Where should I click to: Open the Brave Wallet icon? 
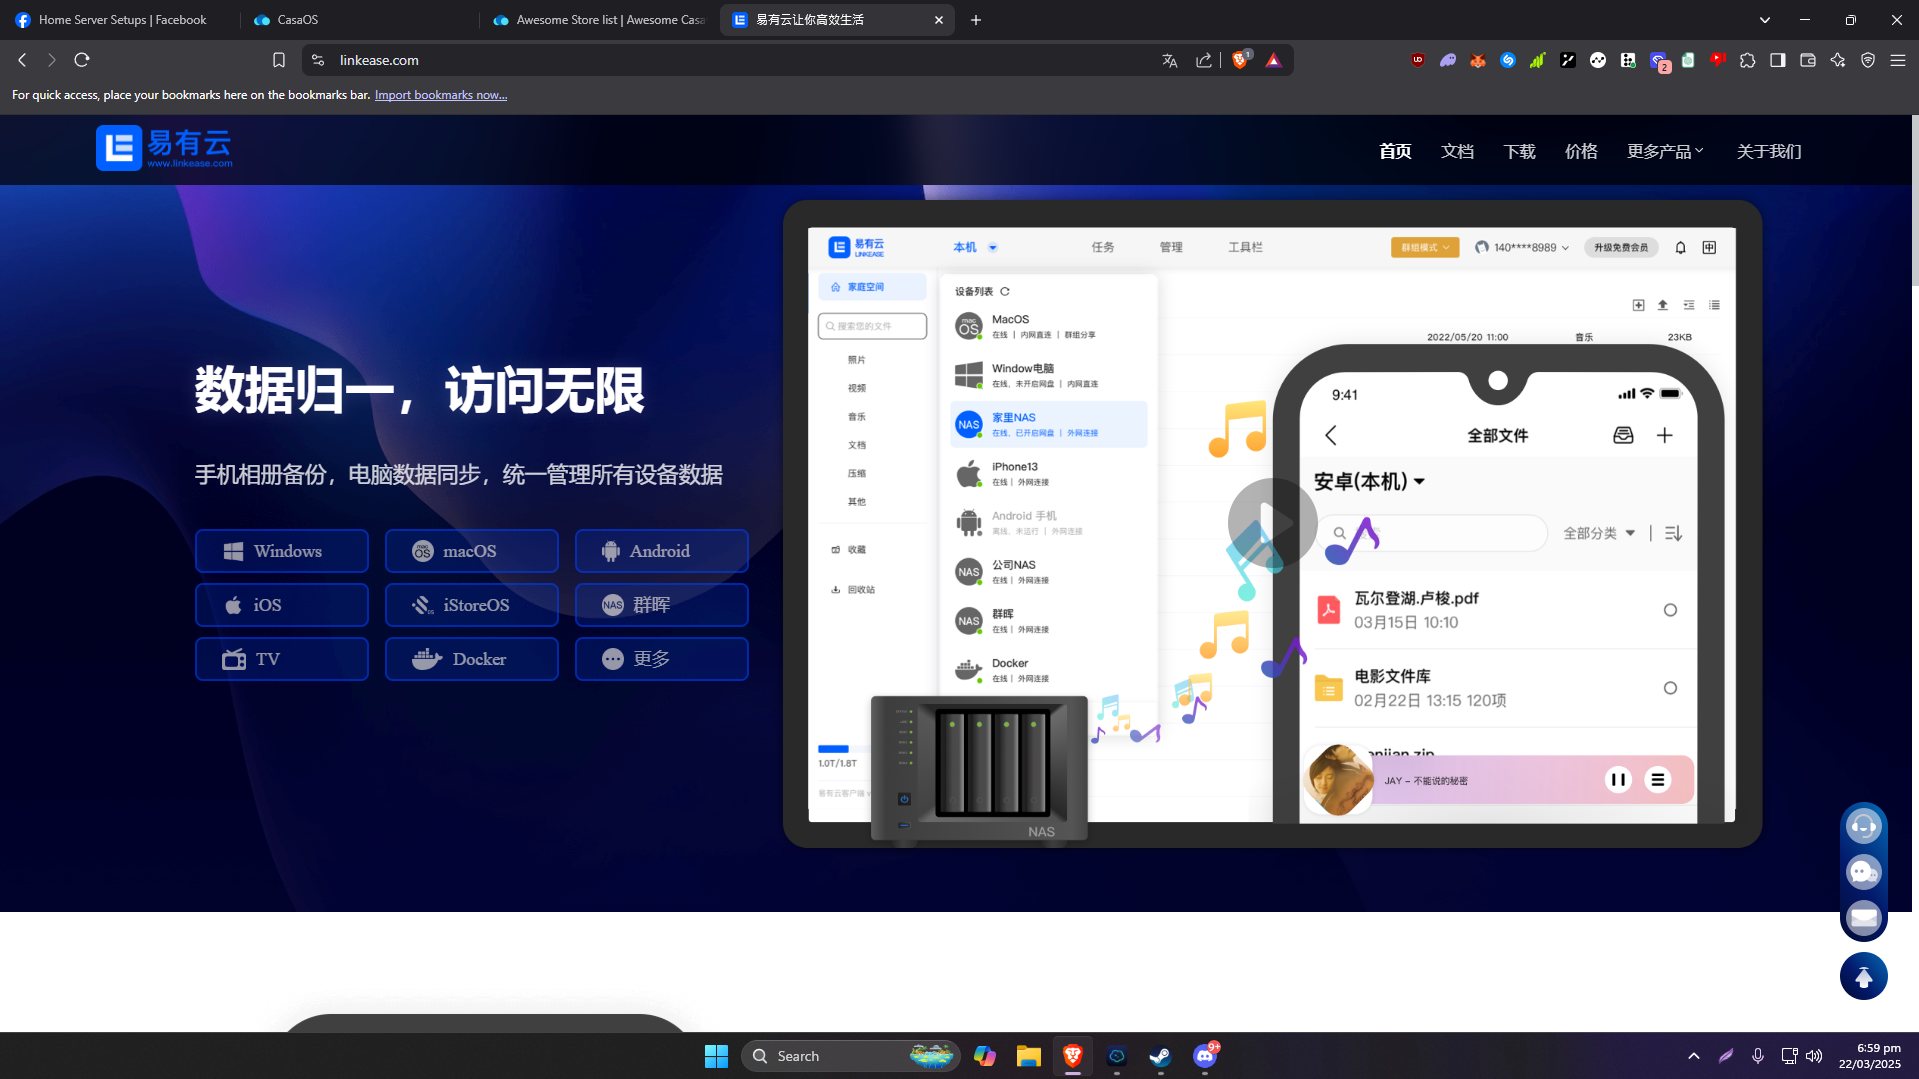[x=1807, y=60]
